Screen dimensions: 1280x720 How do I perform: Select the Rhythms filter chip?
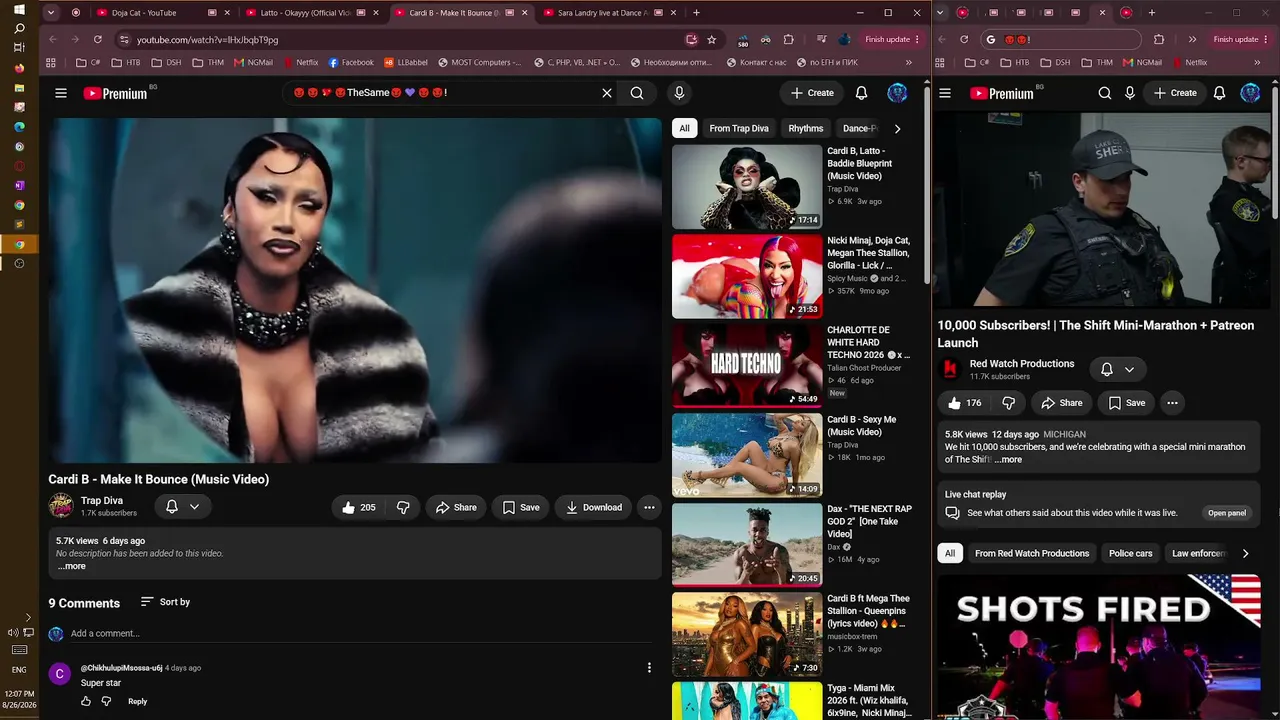coord(806,128)
